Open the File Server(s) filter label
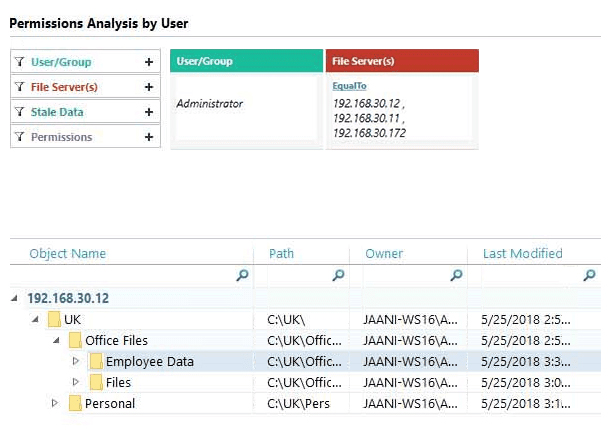 (64, 87)
